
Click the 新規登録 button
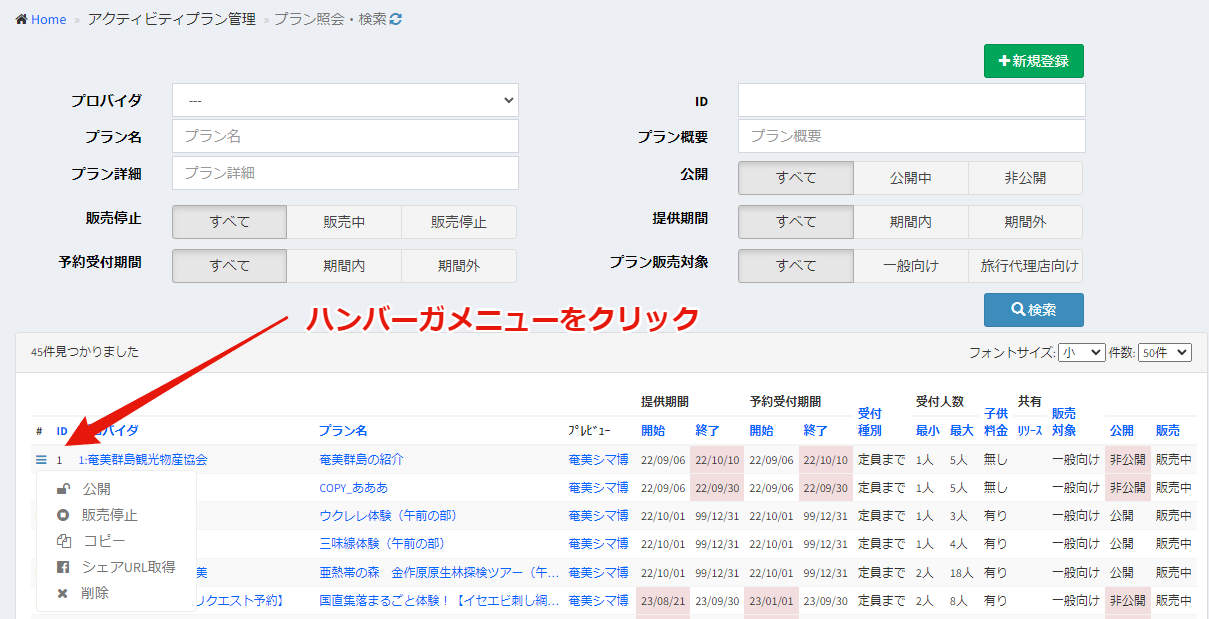1034,61
